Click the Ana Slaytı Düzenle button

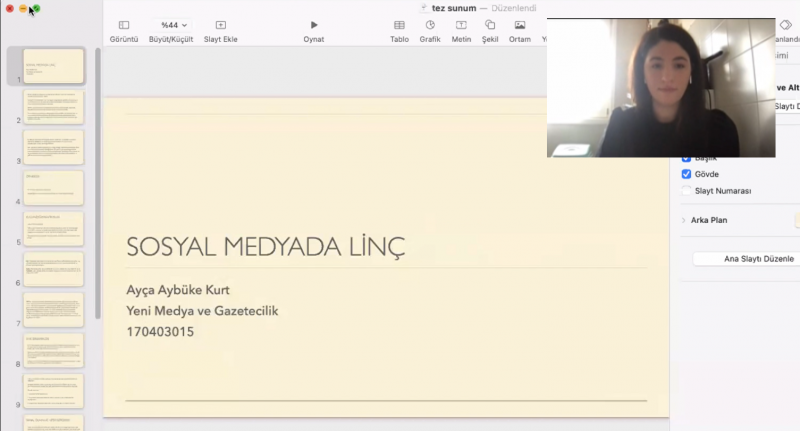point(744,258)
